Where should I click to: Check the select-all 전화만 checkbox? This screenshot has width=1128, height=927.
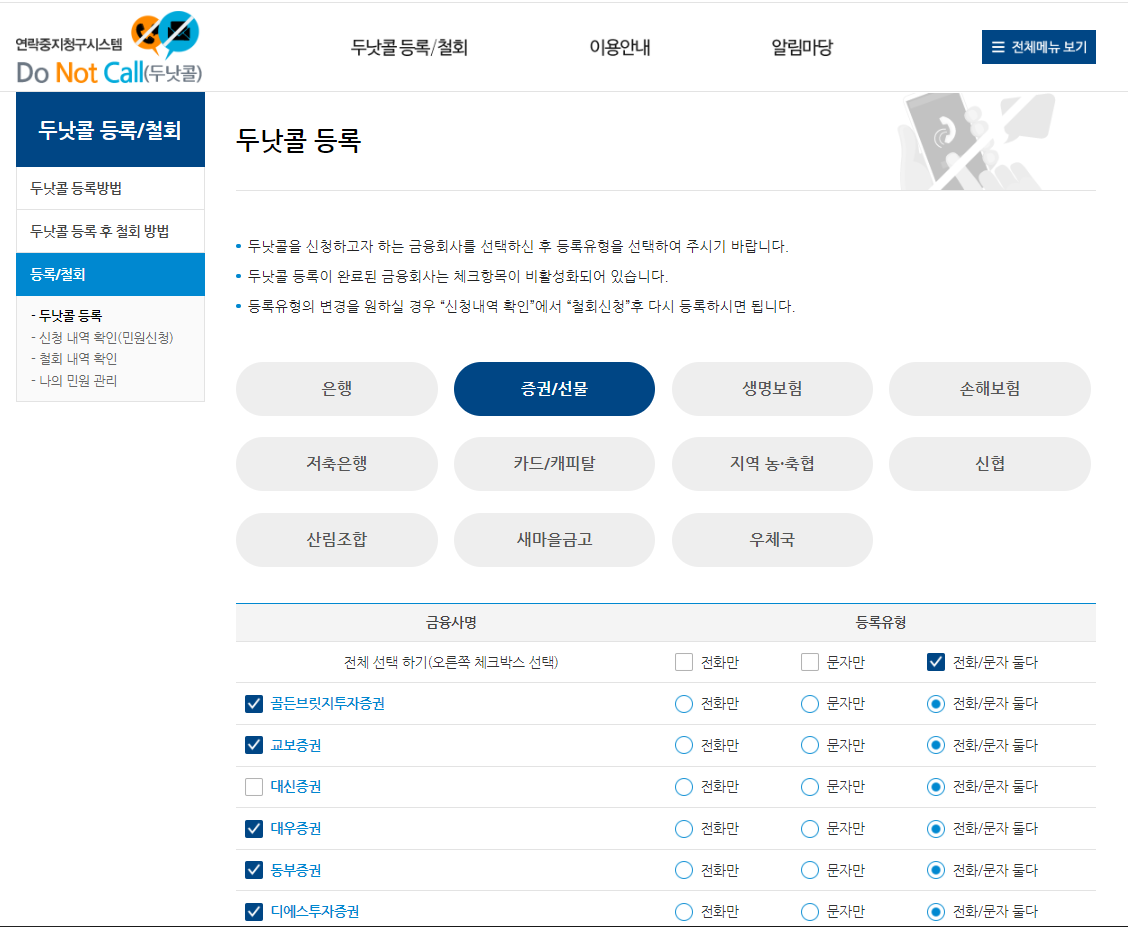tap(684, 661)
